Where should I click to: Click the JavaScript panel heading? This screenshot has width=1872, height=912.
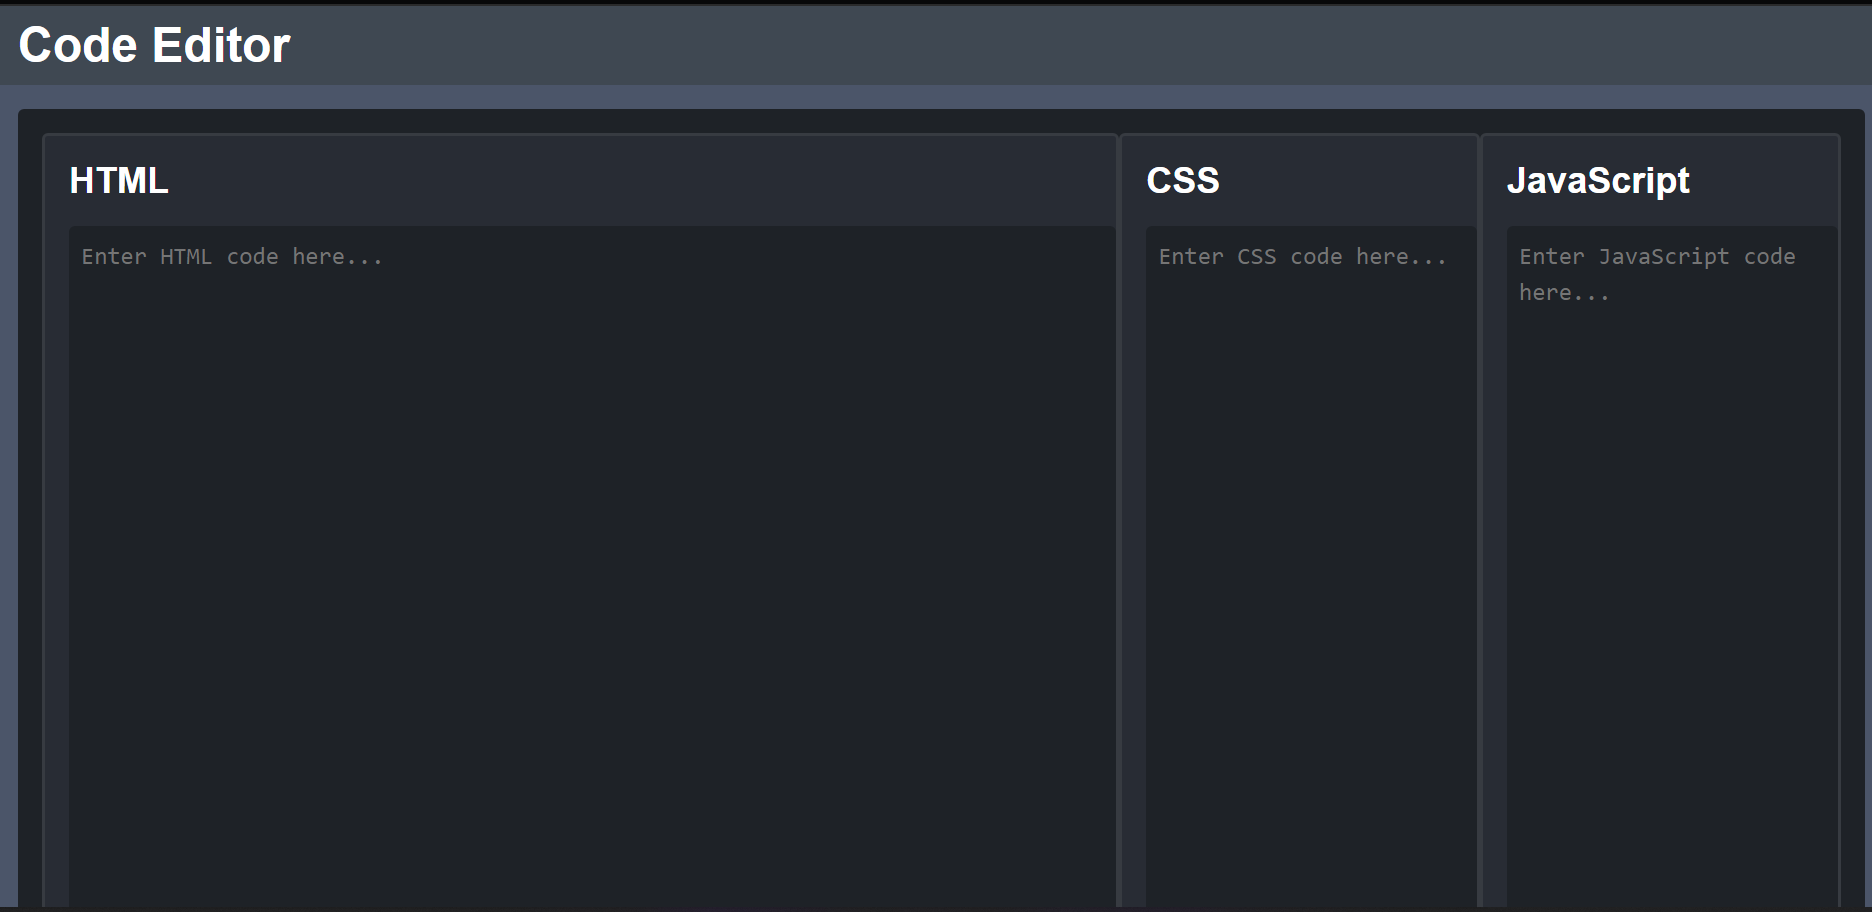1598,181
